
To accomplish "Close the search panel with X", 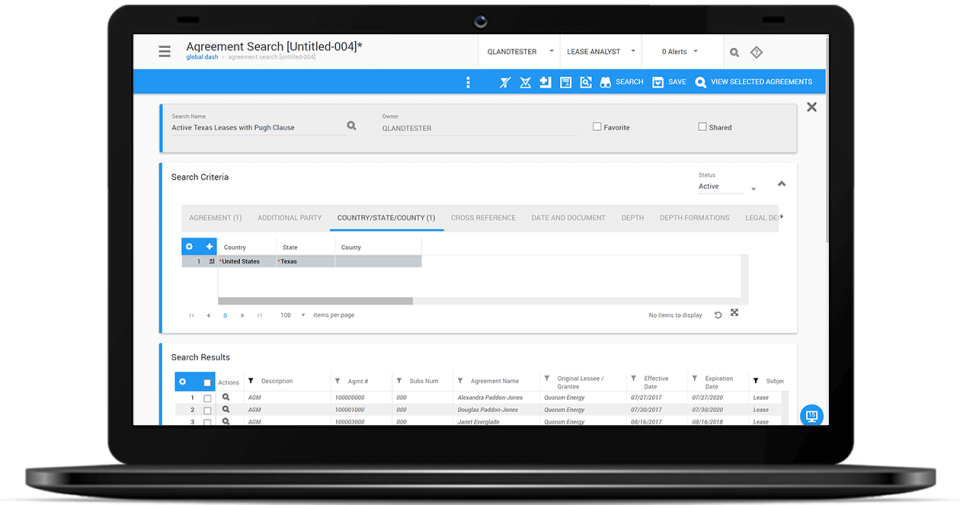I will tap(812, 107).
